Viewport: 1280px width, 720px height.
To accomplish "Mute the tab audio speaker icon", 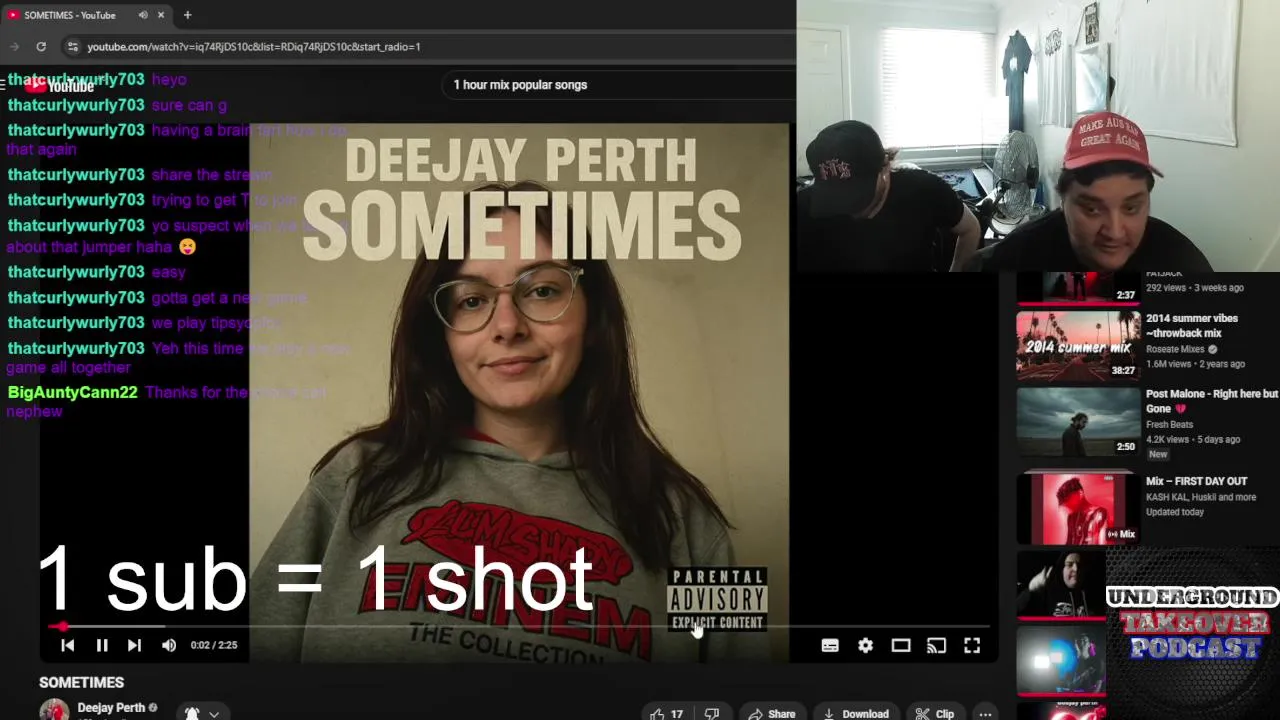I will click(x=143, y=15).
